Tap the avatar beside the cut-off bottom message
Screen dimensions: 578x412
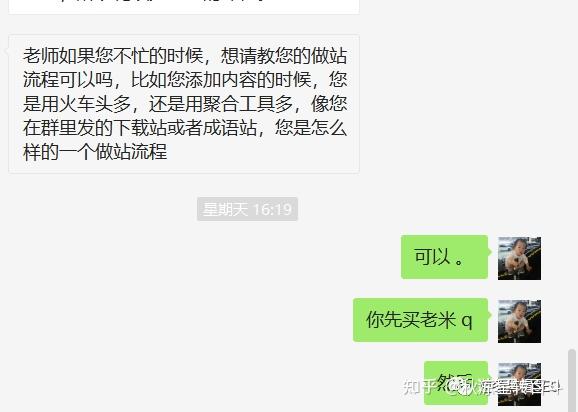519,384
